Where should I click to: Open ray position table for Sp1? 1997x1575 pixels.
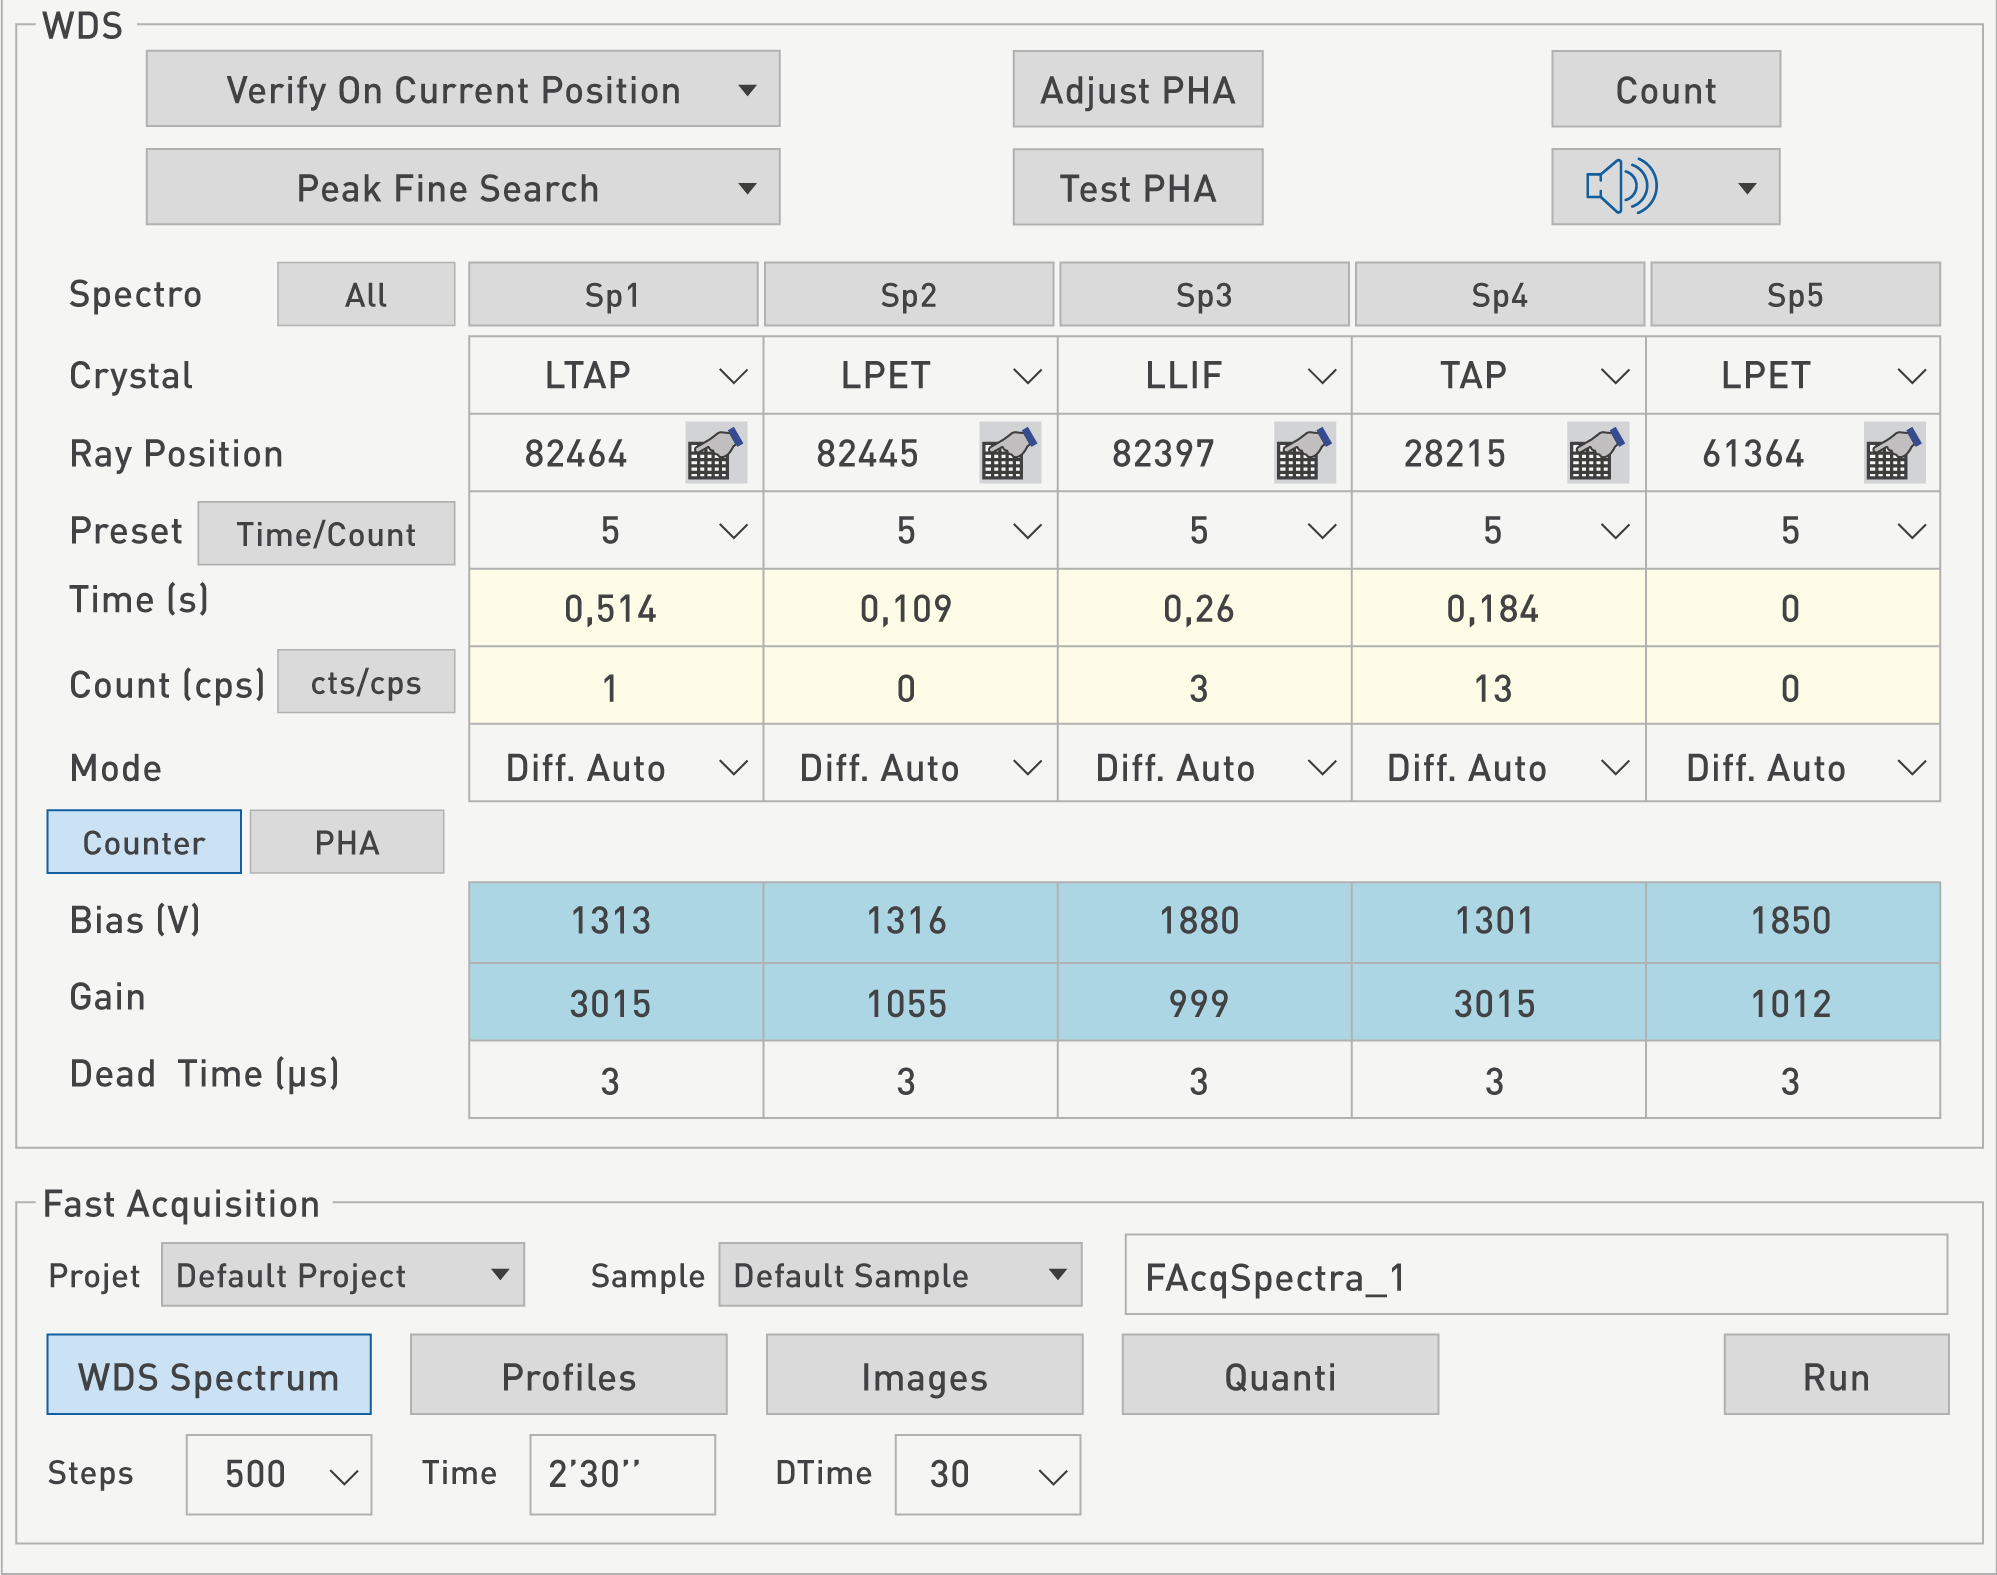click(715, 454)
